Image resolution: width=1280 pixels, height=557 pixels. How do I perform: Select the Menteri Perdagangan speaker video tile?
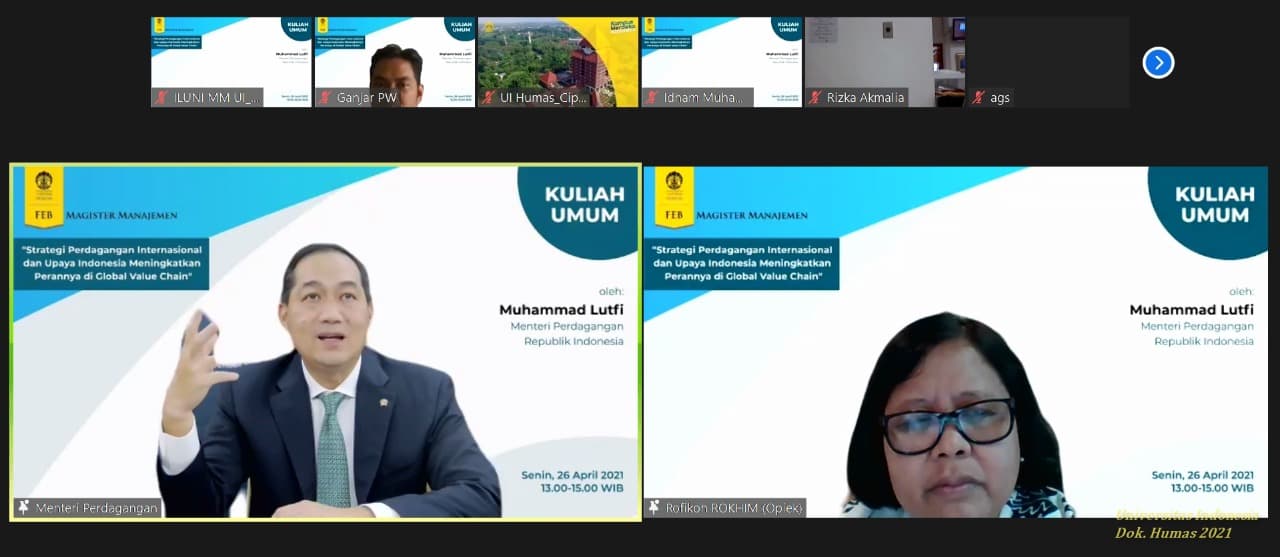(x=325, y=342)
